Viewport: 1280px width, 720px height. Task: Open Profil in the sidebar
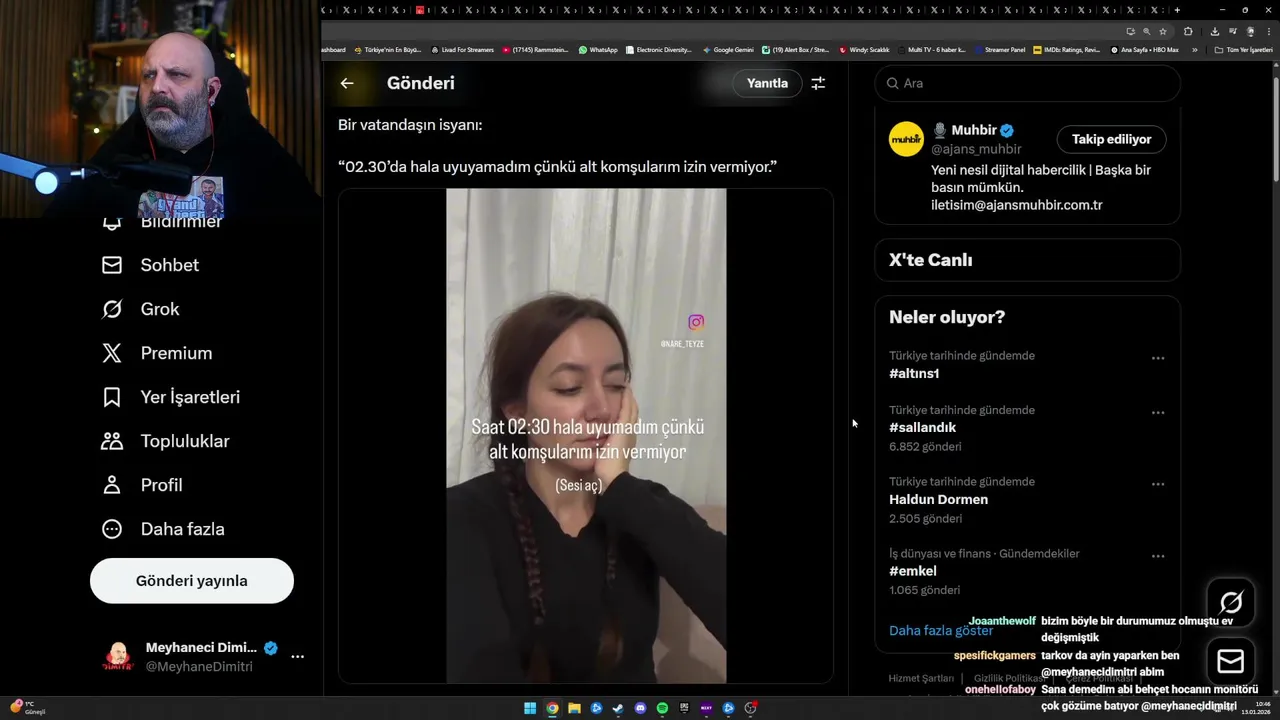[x=141, y=485]
